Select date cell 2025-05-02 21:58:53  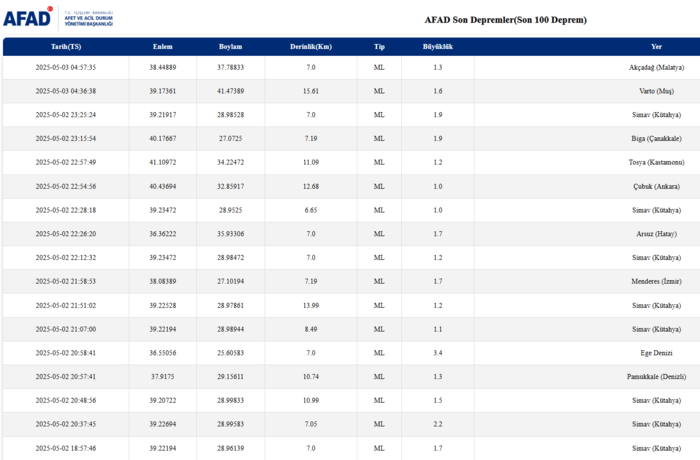click(66, 281)
